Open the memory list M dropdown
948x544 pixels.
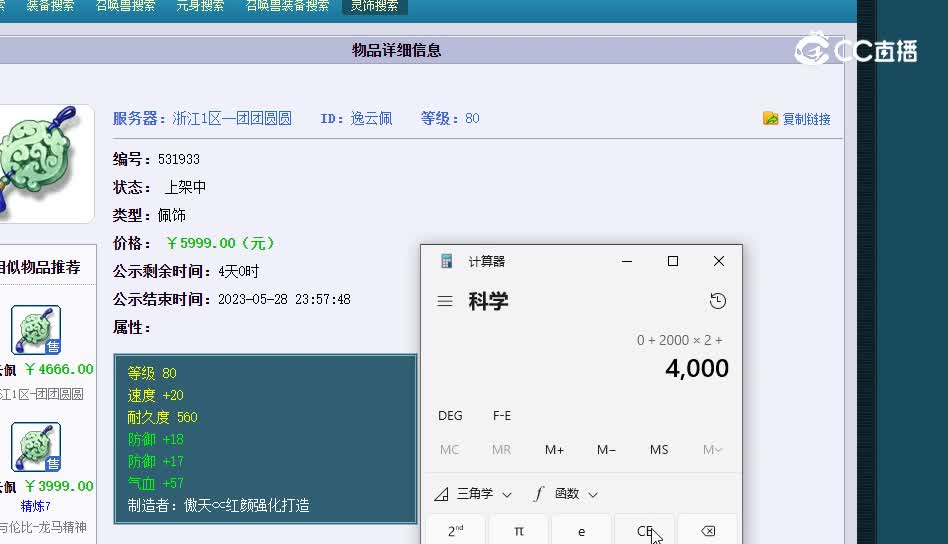tap(712, 450)
